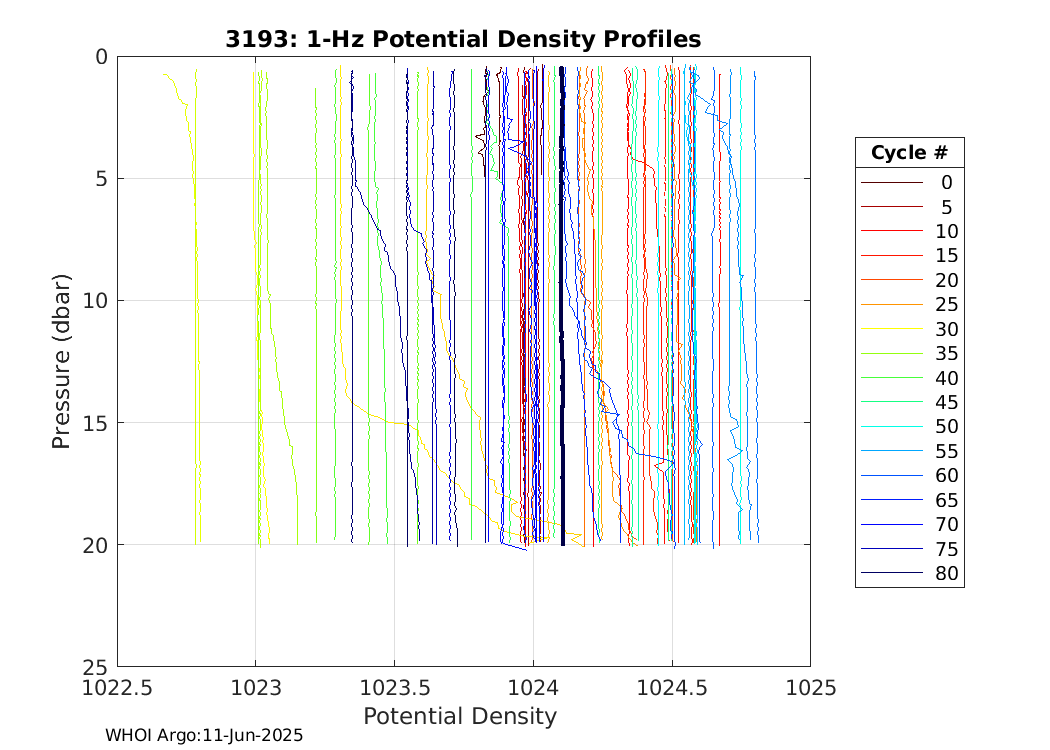Click x-axis tick label 1025
The image size is (1050, 750).
pyautogui.click(x=810, y=687)
